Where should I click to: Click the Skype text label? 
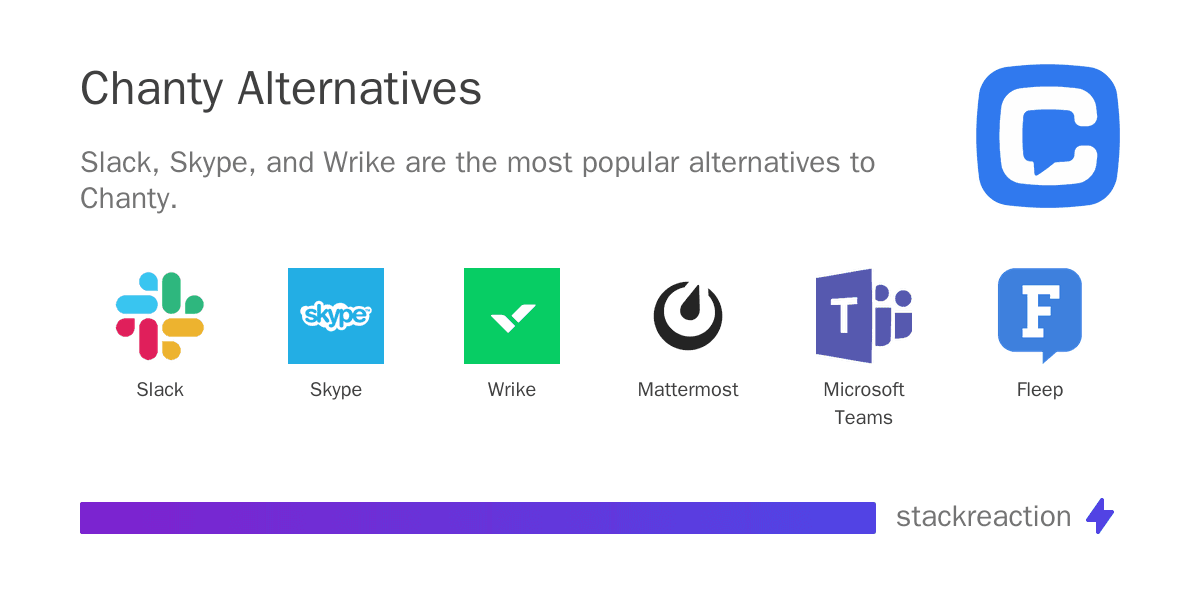point(336,391)
